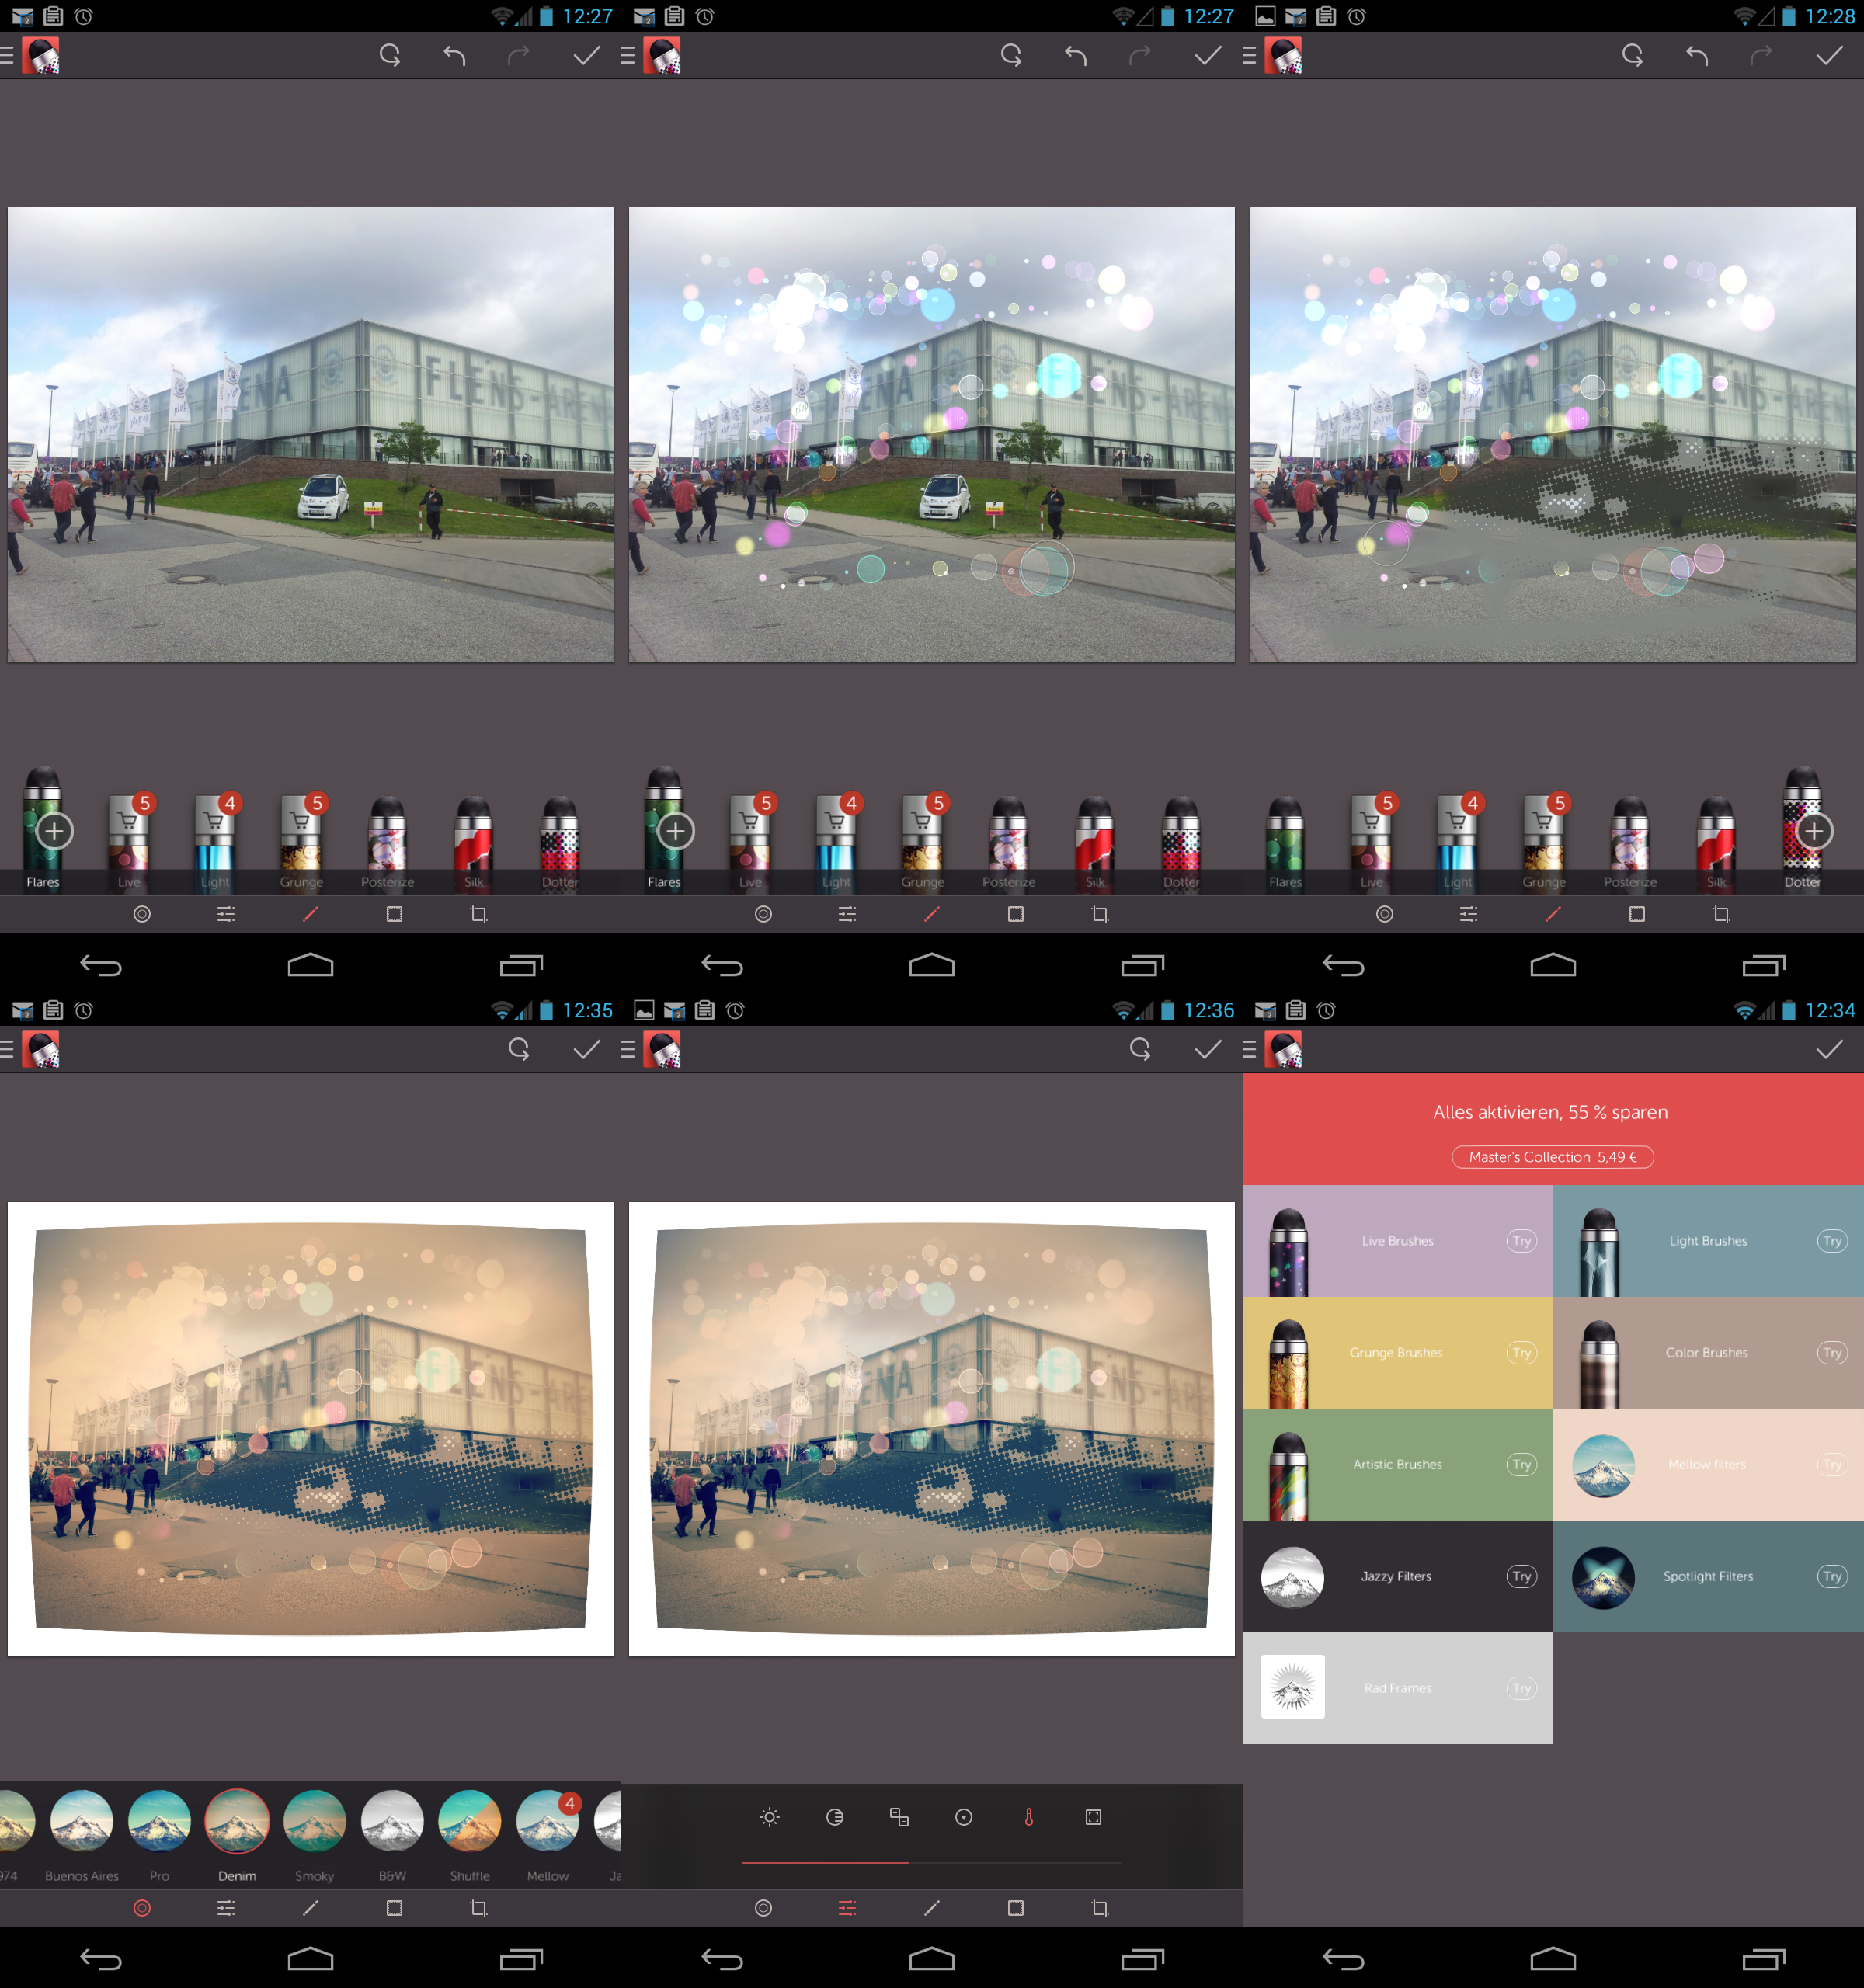The width and height of the screenshot is (1864, 1988).
Task: Select the circled triangle adjustment icon
Action: 964,1818
